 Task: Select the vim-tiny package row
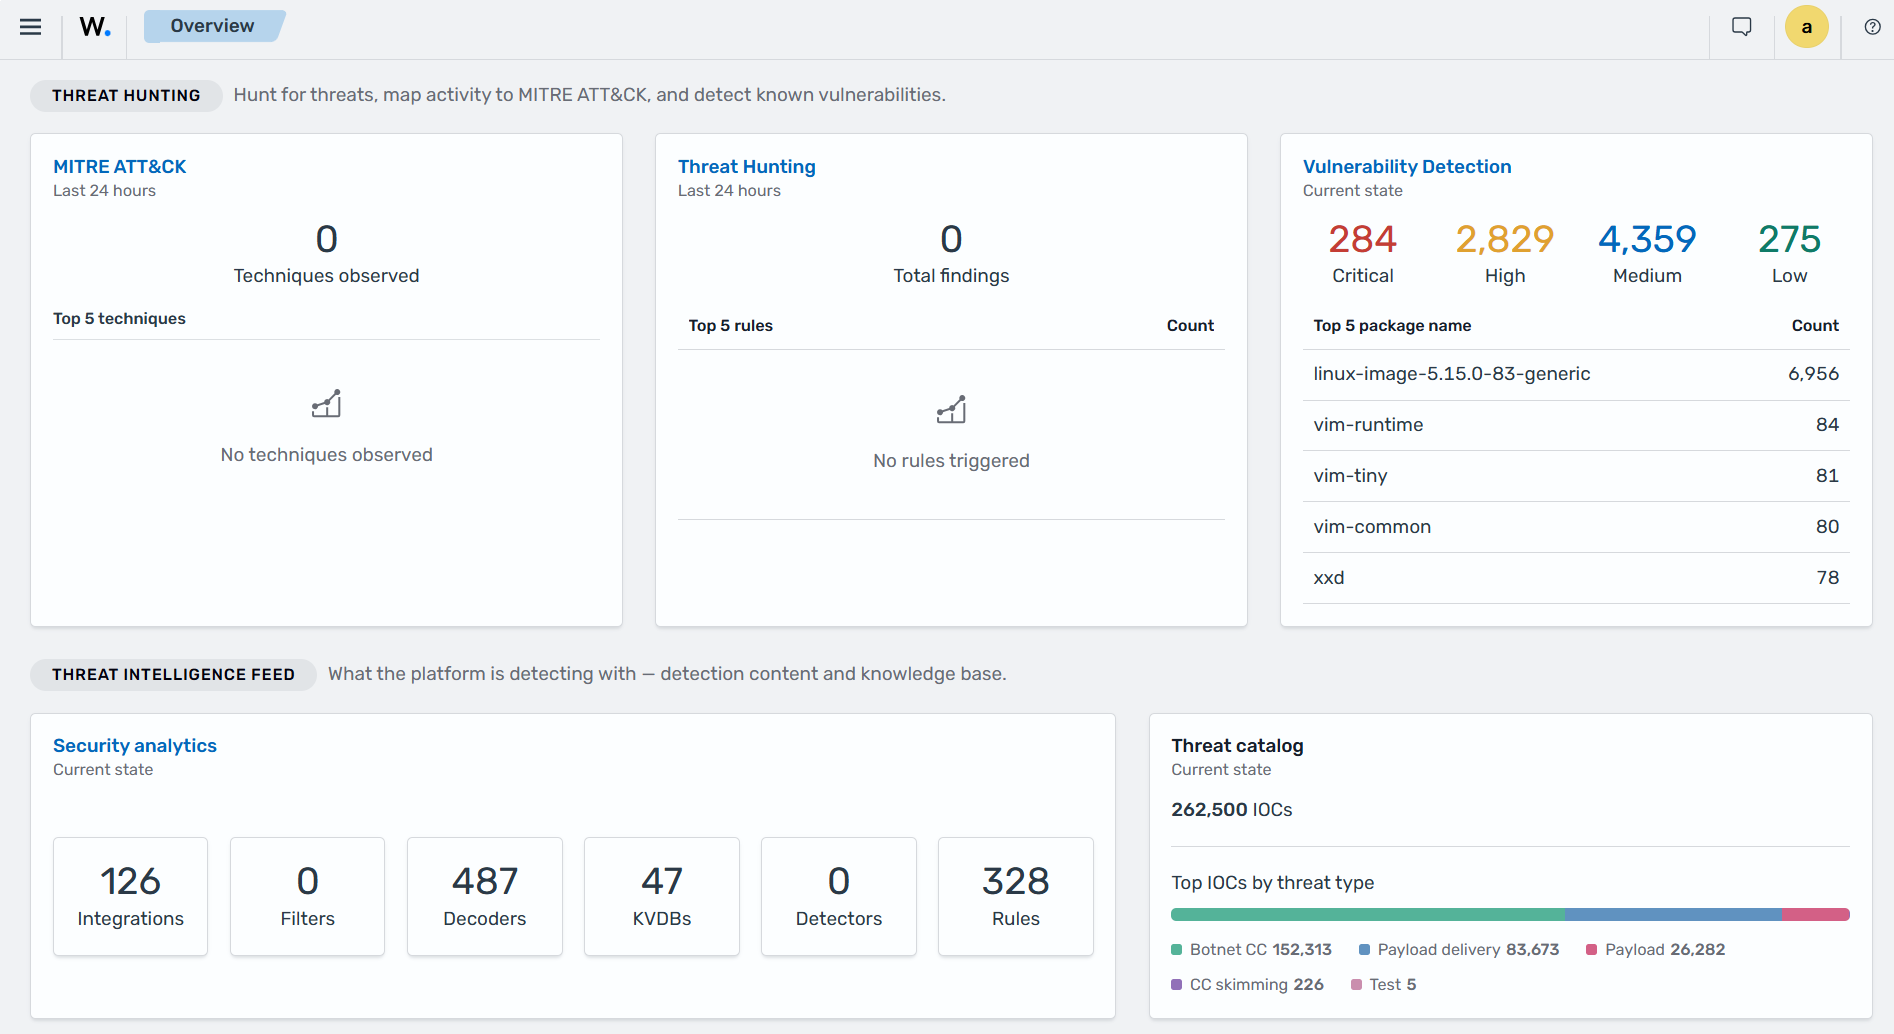(x=1576, y=476)
